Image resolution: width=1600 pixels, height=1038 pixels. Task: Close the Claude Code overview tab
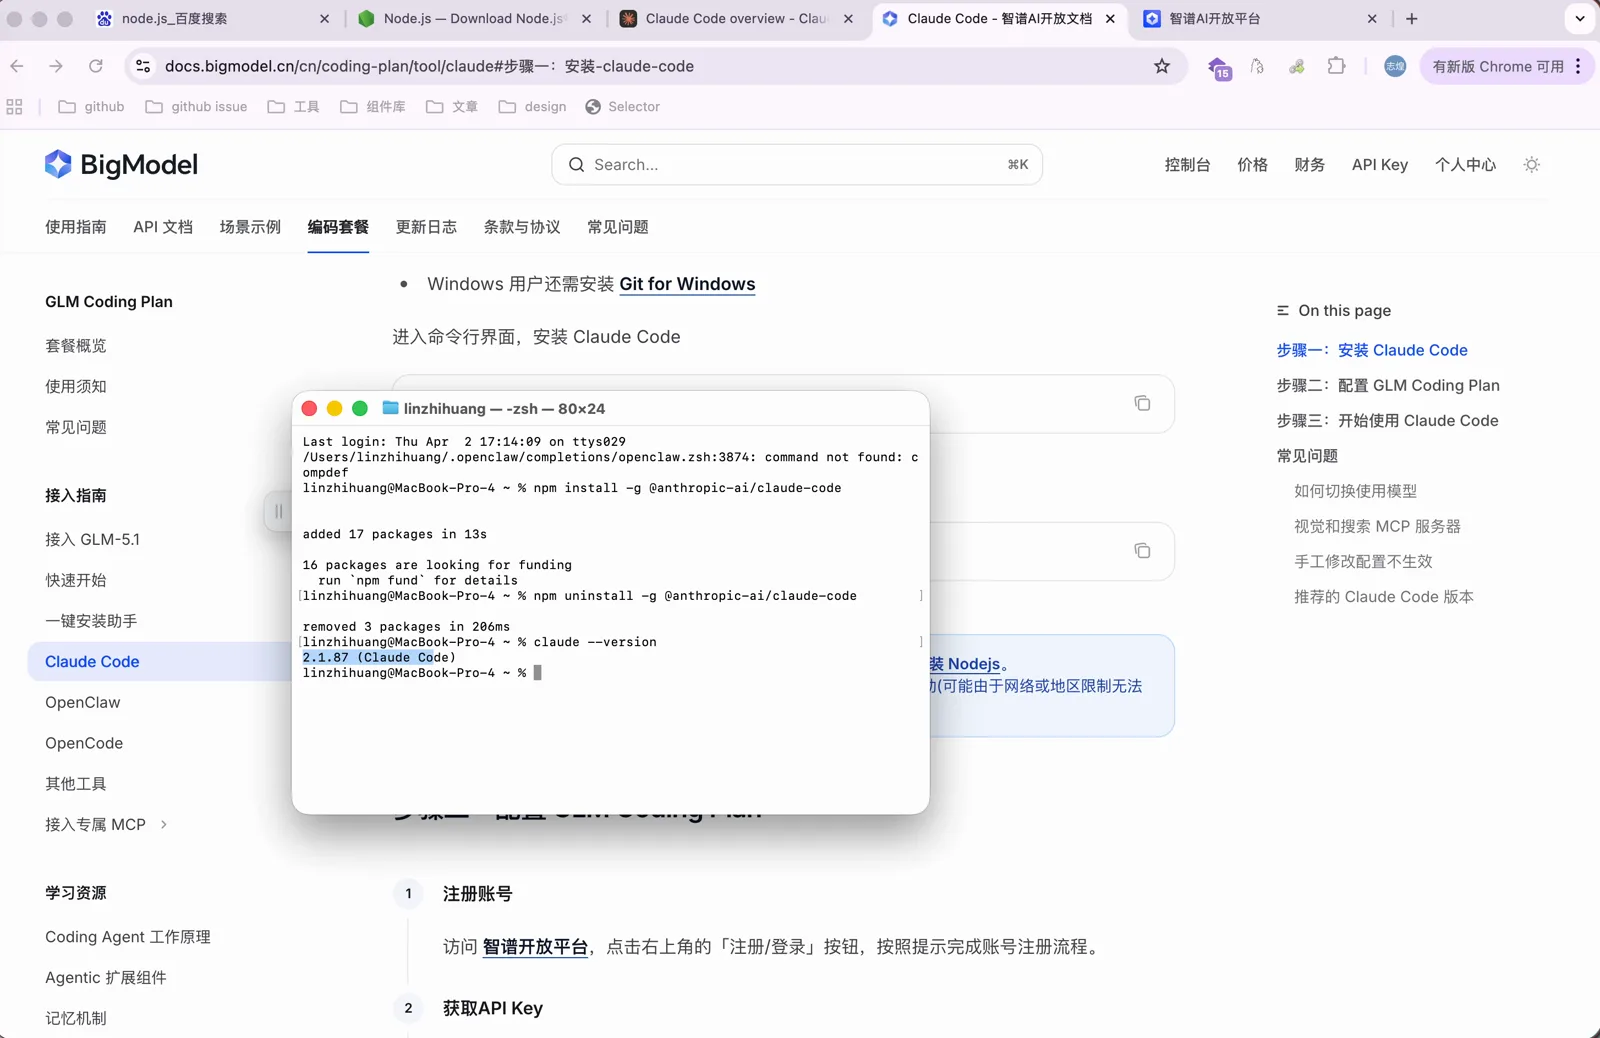tap(848, 19)
